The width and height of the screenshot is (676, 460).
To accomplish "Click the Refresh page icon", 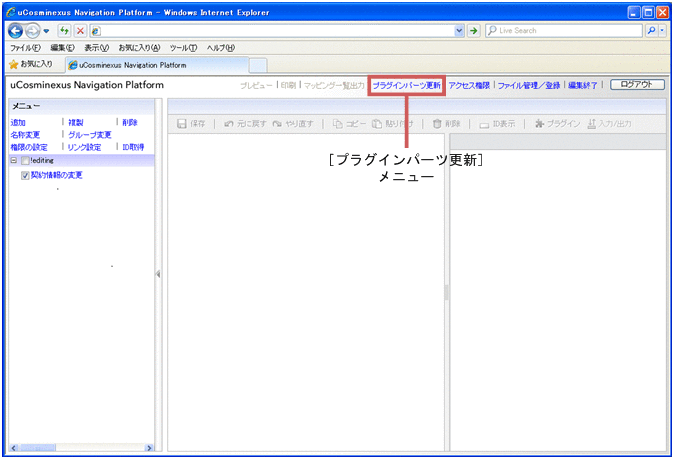I will (65, 31).
